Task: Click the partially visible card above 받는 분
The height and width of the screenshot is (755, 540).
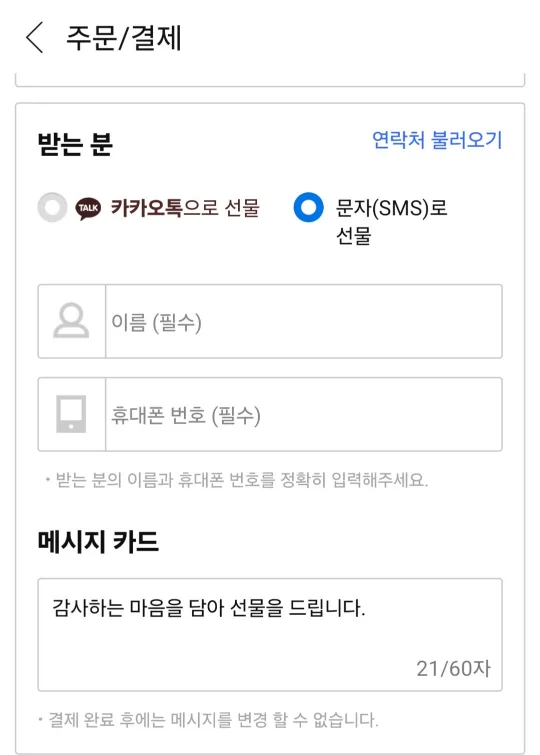Action: coord(270,80)
